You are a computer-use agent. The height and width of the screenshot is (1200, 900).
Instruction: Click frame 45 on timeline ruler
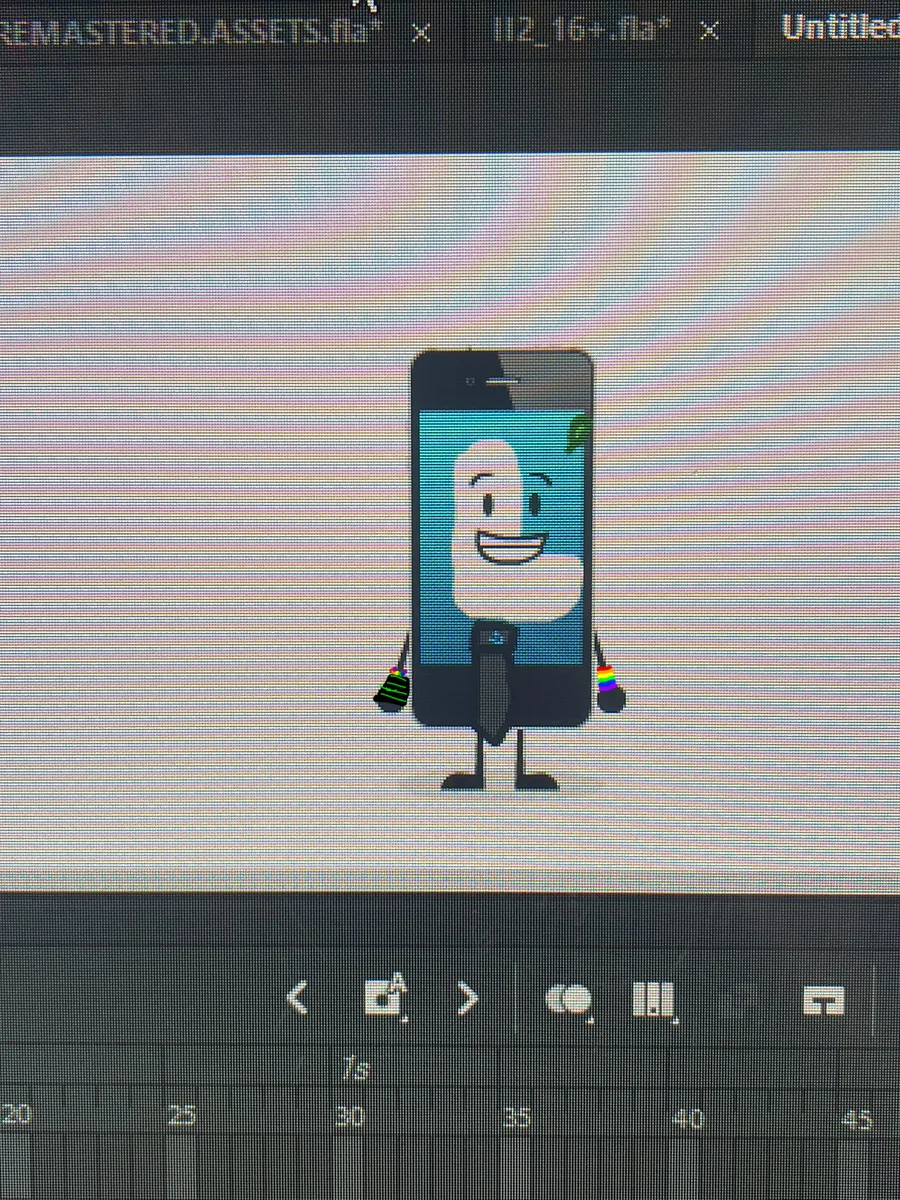coord(858,1119)
